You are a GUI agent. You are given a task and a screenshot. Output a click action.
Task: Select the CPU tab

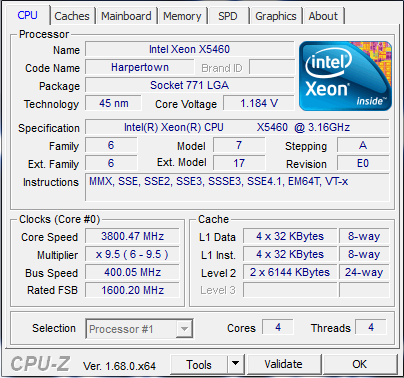(28, 15)
